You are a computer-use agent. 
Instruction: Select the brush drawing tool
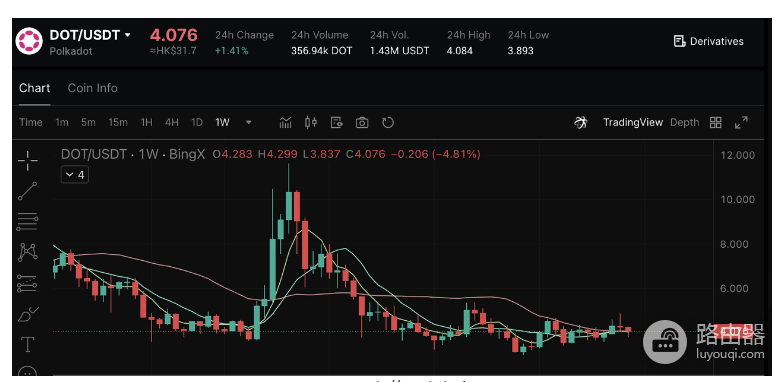pyautogui.click(x=27, y=315)
